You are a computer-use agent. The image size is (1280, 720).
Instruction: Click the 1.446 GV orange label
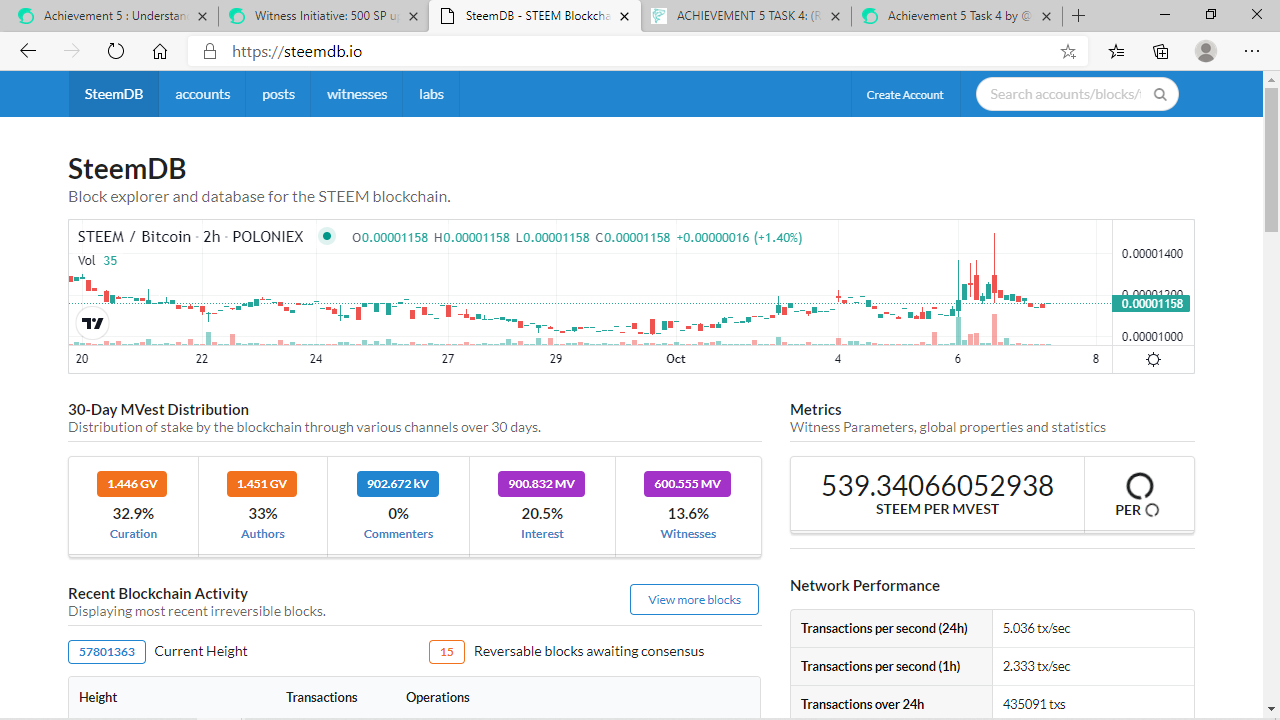(132, 484)
